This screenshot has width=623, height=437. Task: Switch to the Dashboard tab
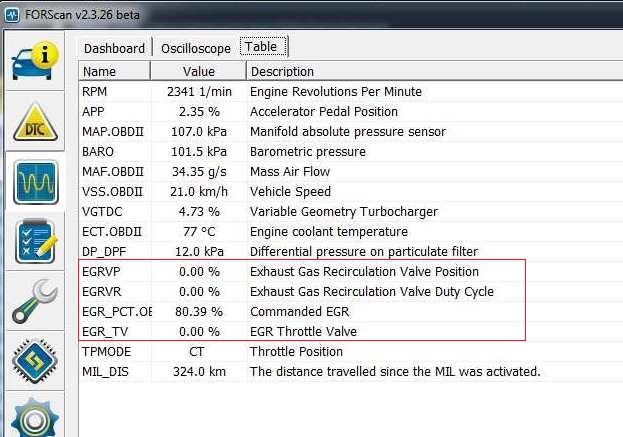113,48
